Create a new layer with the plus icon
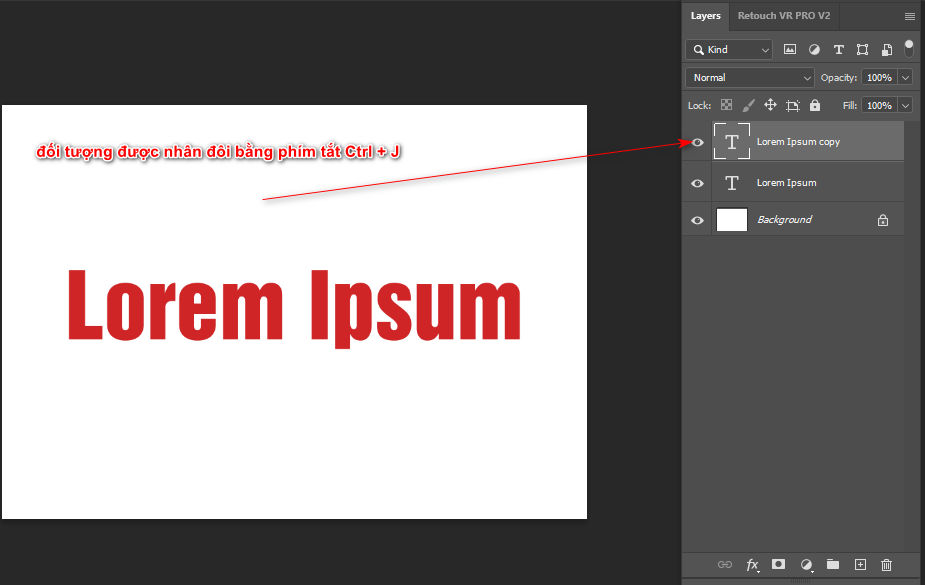 pyautogui.click(x=859, y=565)
